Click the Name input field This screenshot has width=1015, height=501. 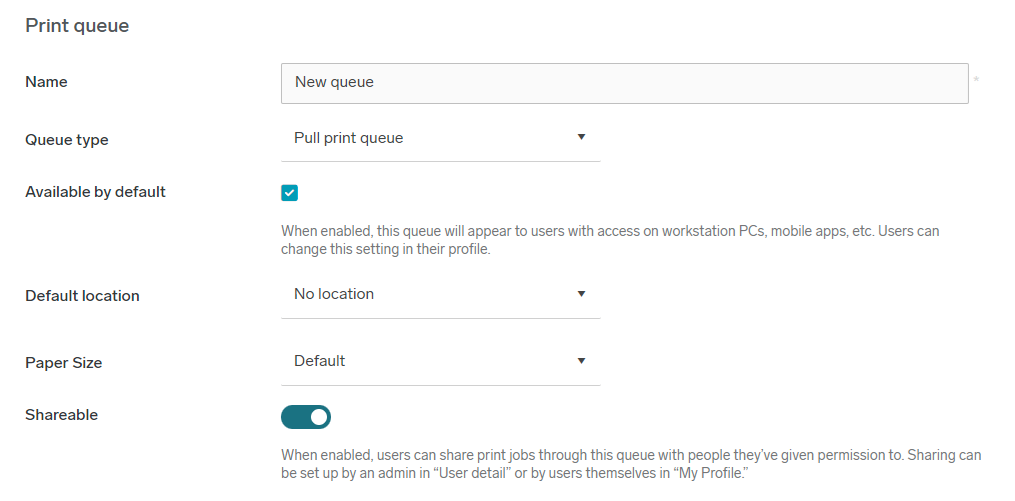coord(624,83)
